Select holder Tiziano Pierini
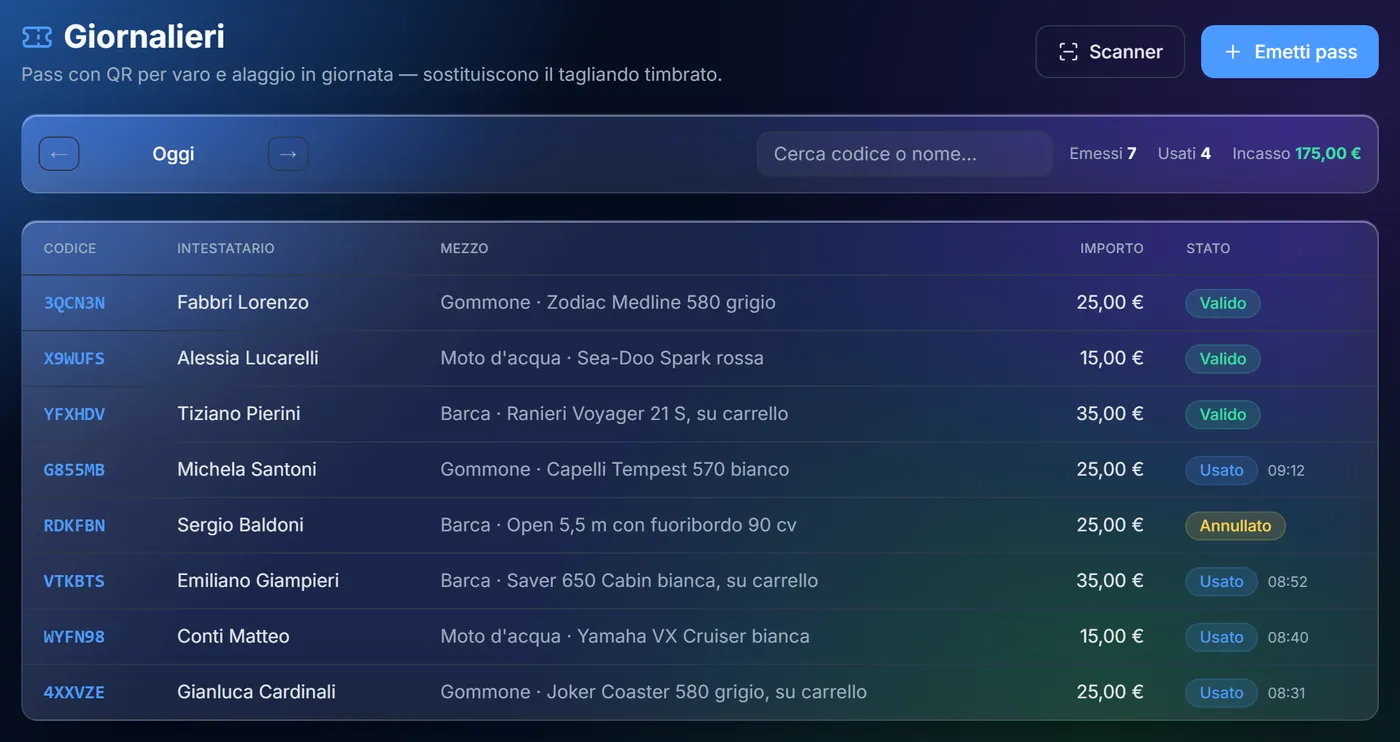 (239, 413)
